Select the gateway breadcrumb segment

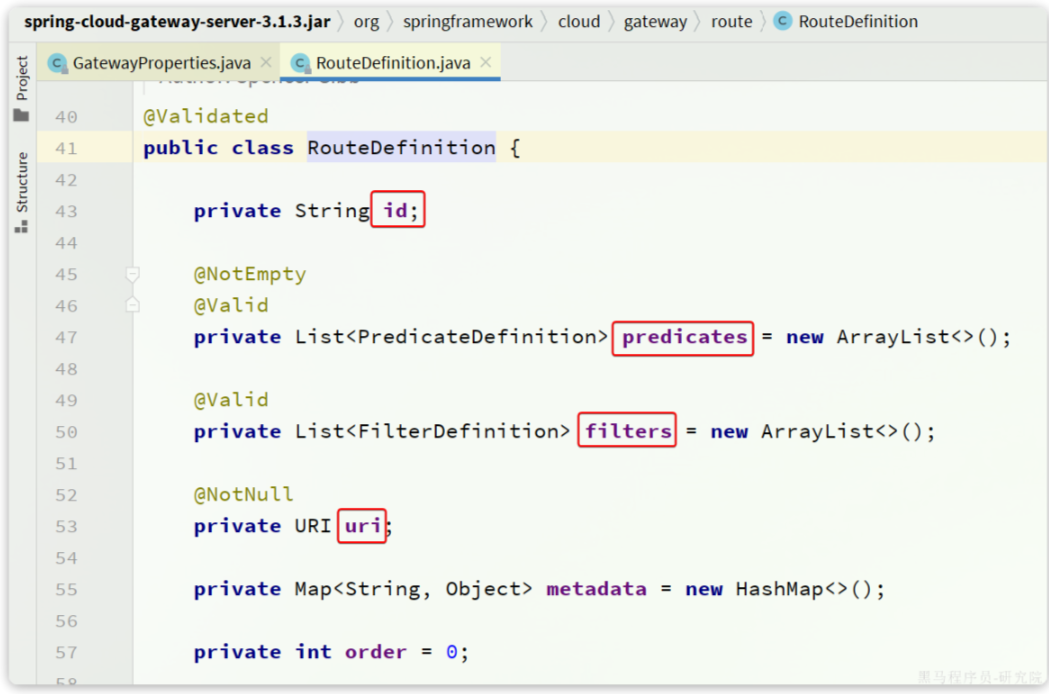655,21
